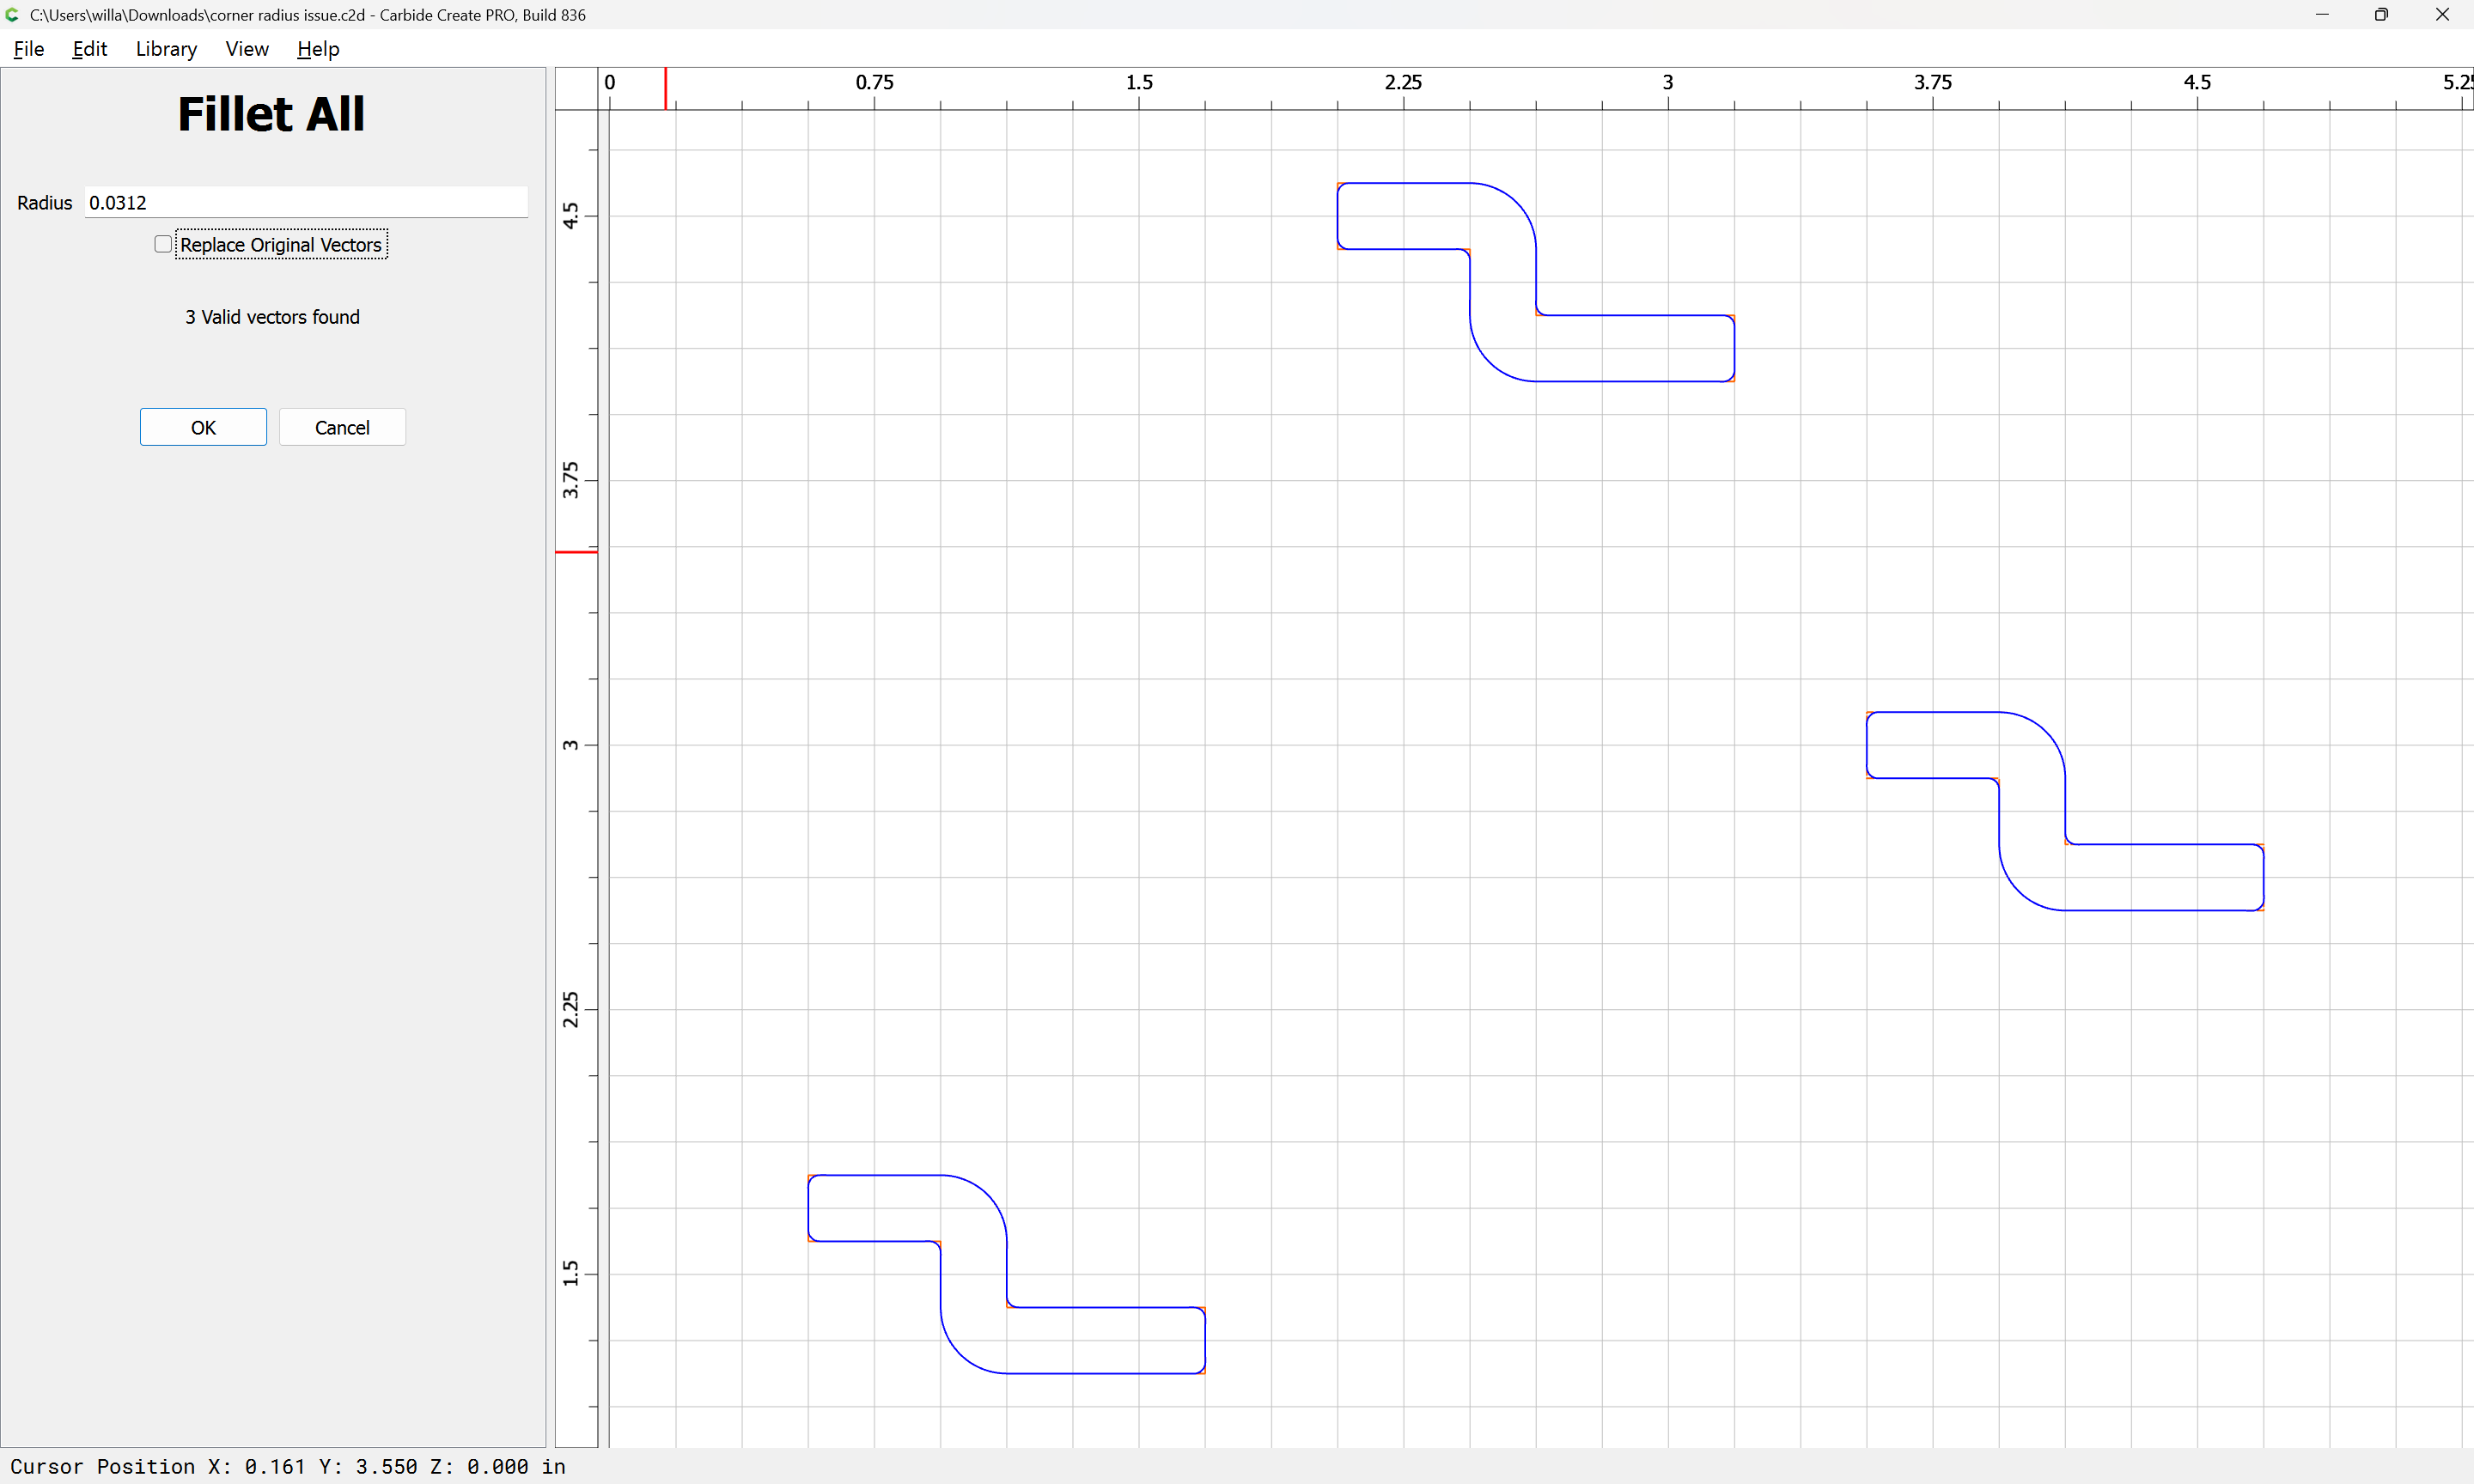Open the File menu
This screenshot has height=1484, width=2474.
28,49
